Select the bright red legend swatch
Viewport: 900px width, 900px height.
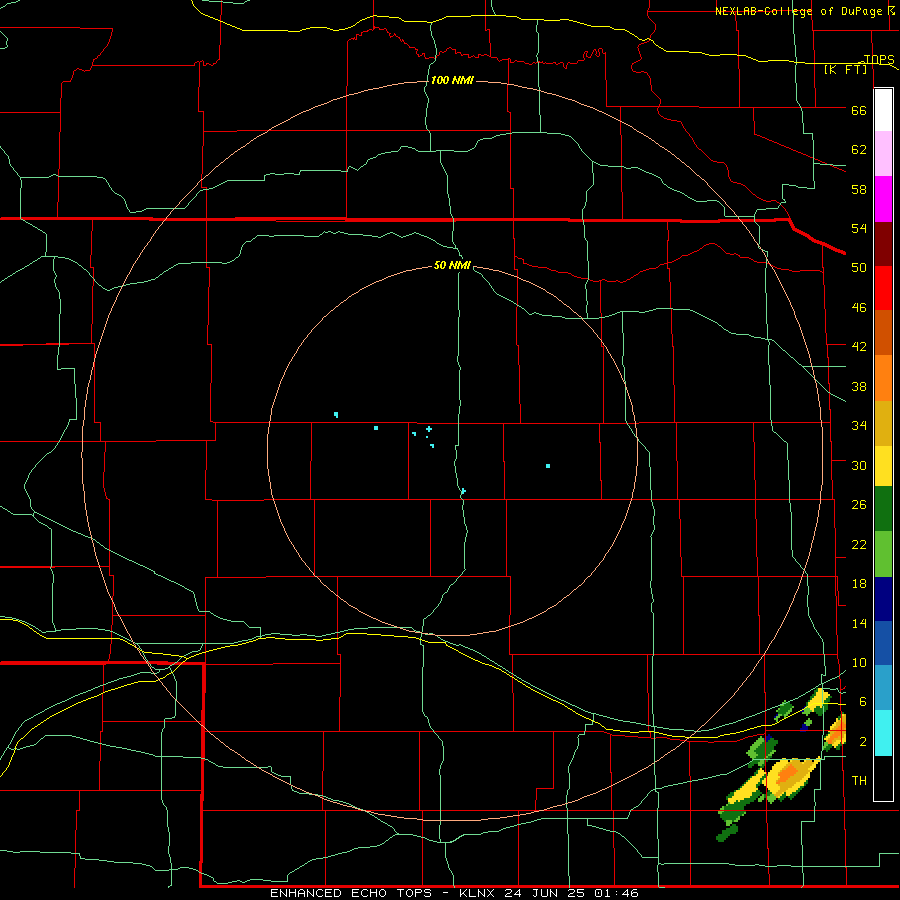pos(883,288)
